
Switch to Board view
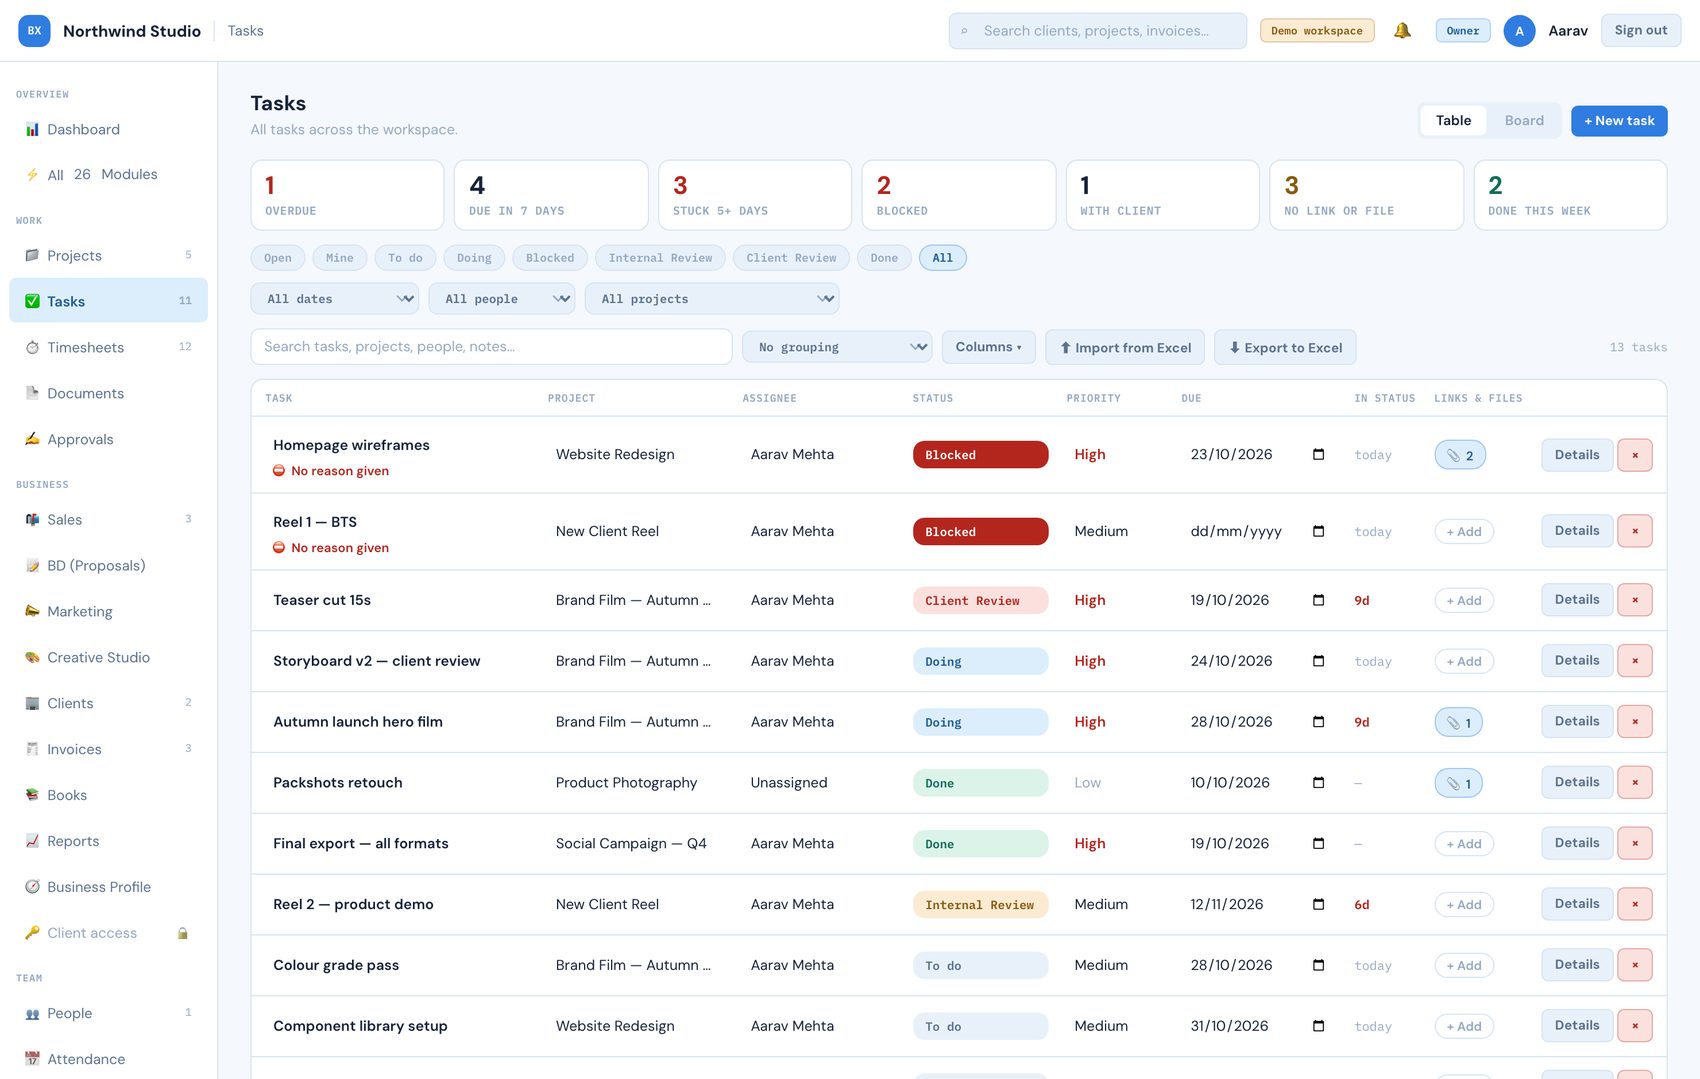1524,121
